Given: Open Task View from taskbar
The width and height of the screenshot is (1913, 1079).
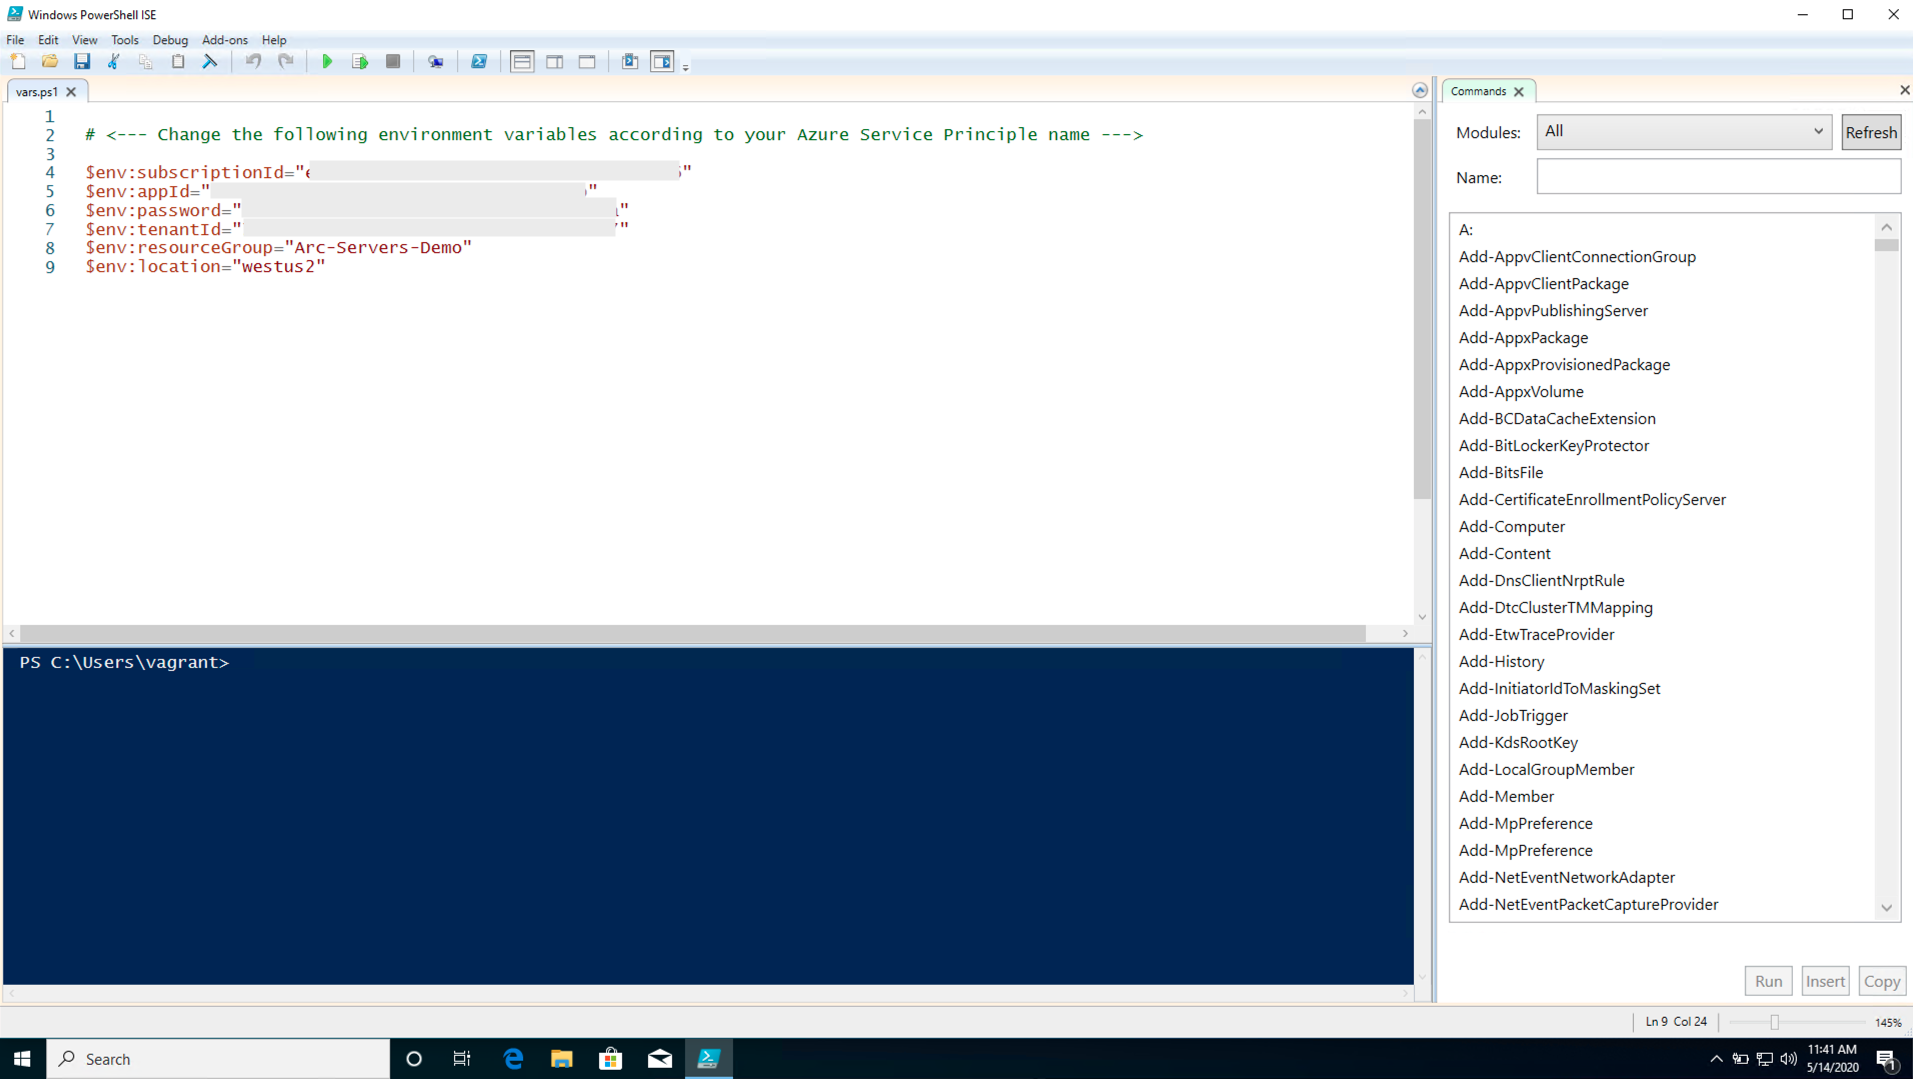Looking at the screenshot, I should click(x=462, y=1059).
